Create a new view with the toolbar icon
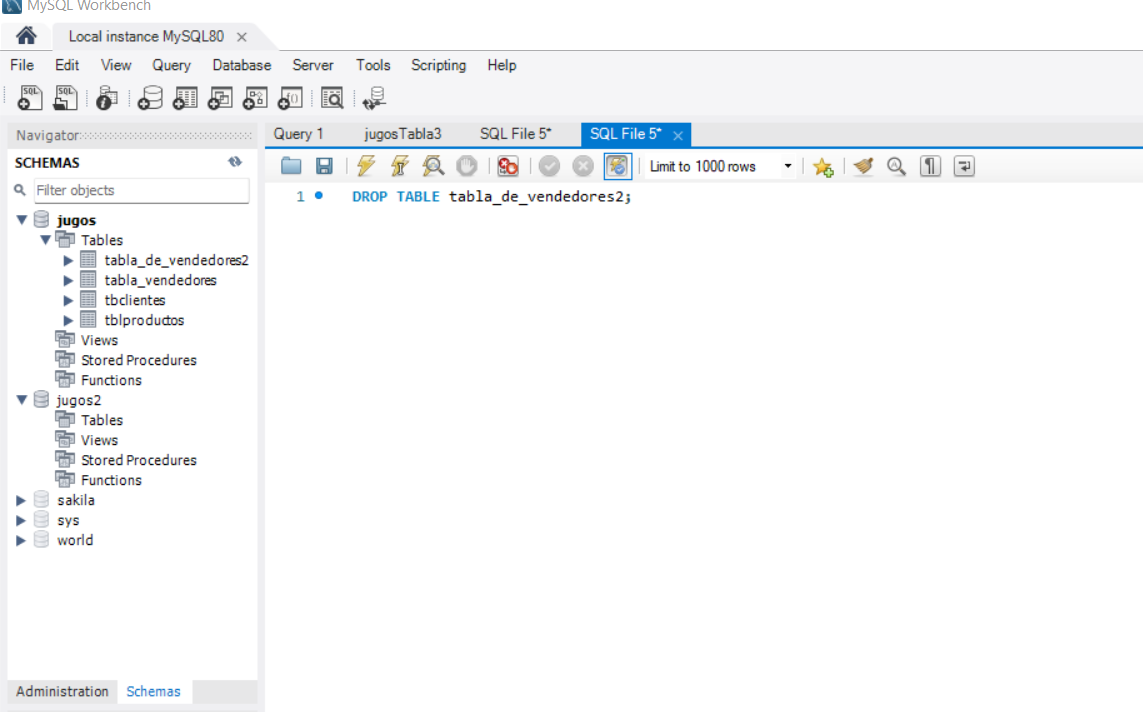 point(220,98)
